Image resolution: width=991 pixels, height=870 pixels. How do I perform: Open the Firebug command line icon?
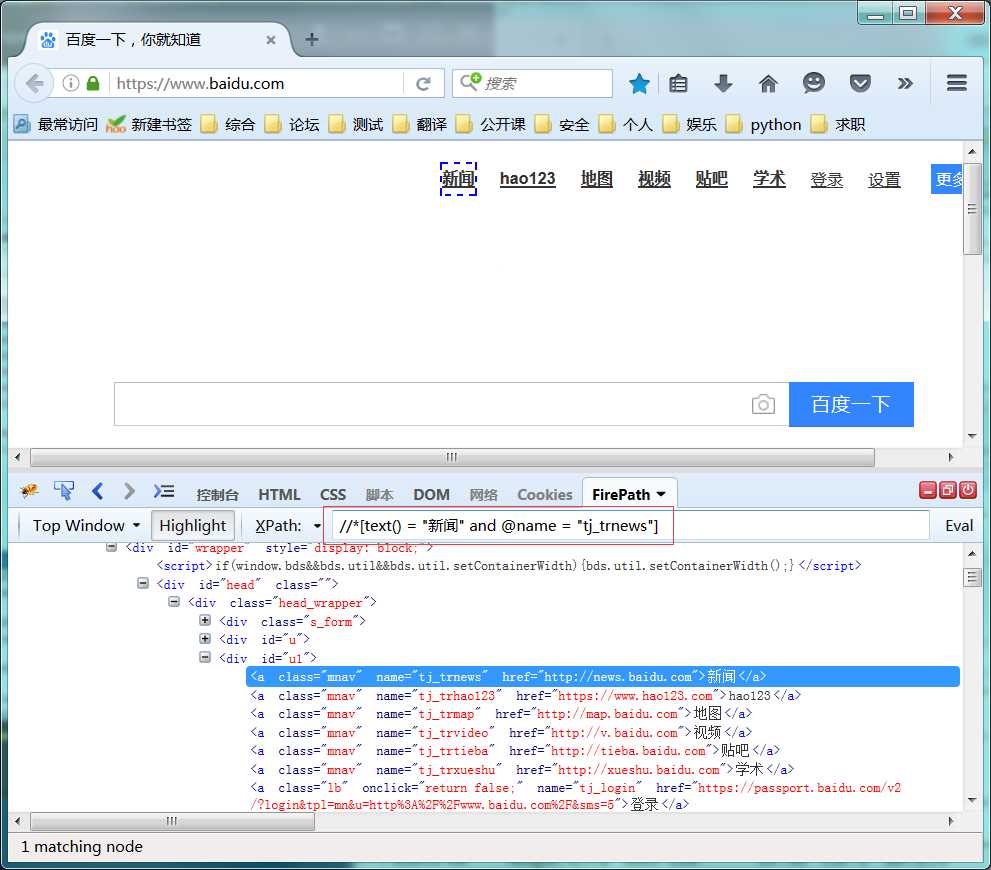[x=164, y=491]
